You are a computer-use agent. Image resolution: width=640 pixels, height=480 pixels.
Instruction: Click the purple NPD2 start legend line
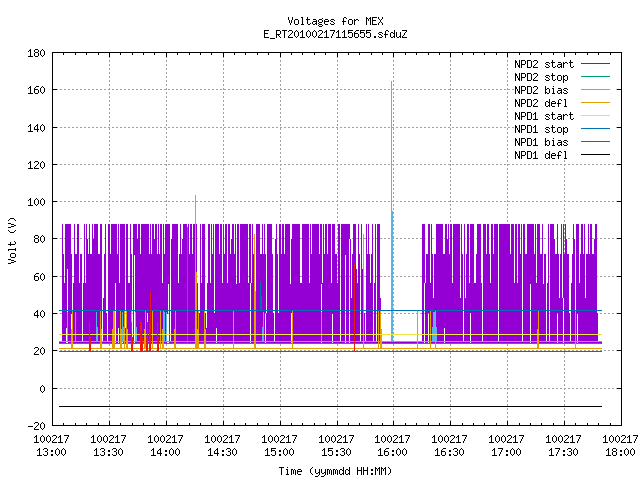pyautogui.click(x=595, y=64)
